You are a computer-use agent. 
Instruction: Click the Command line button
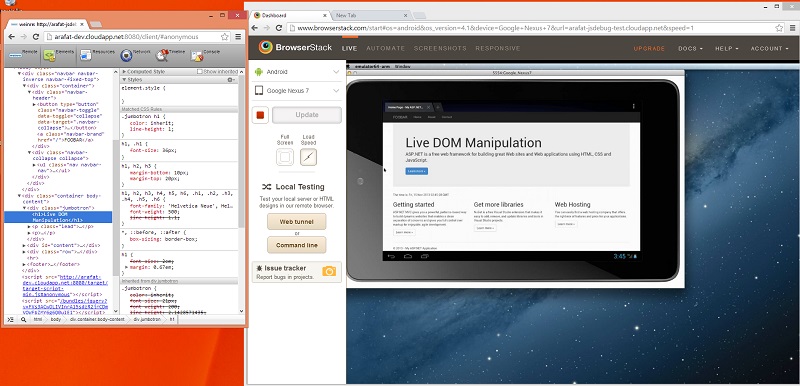[296, 245]
